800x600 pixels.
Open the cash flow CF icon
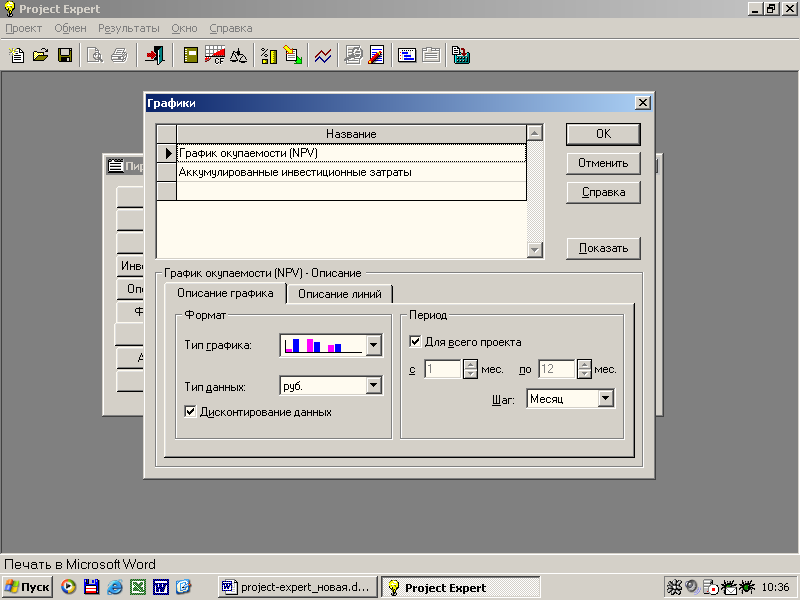[215, 55]
